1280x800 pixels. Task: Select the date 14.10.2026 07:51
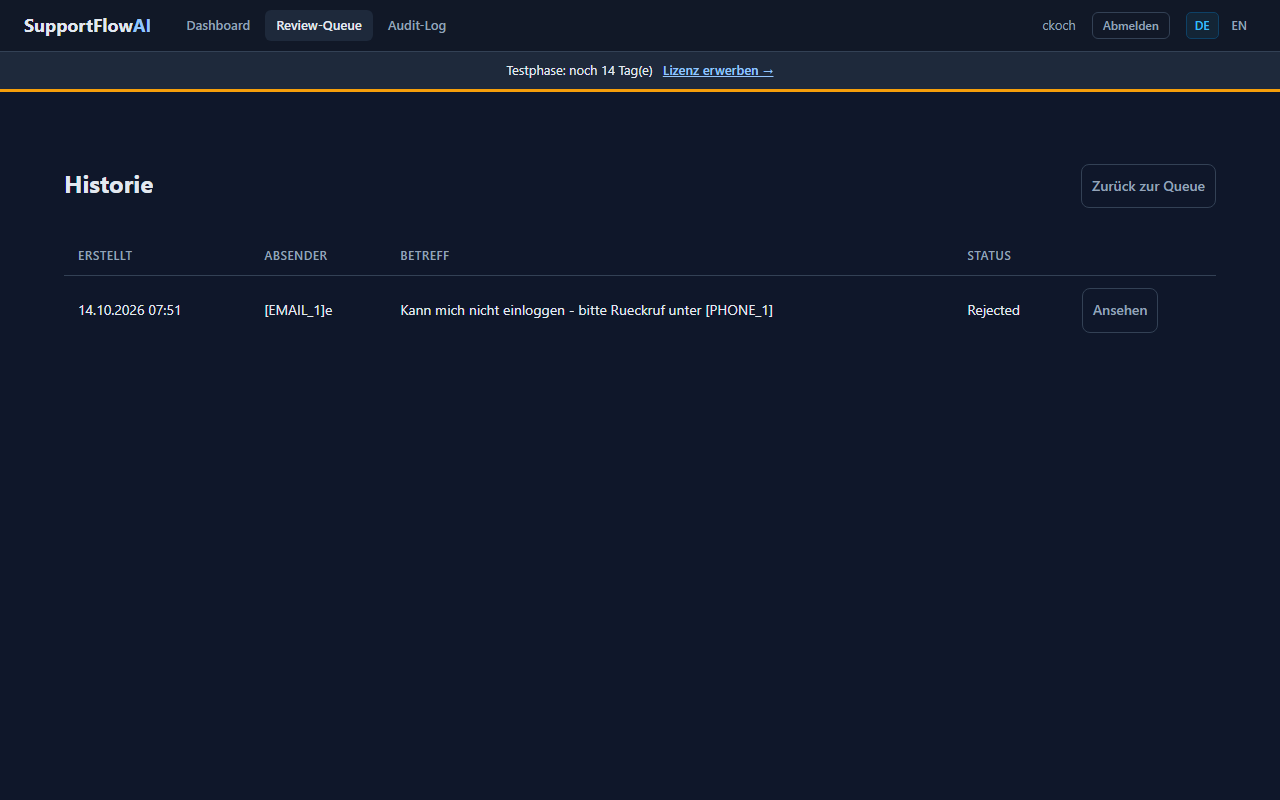point(130,310)
